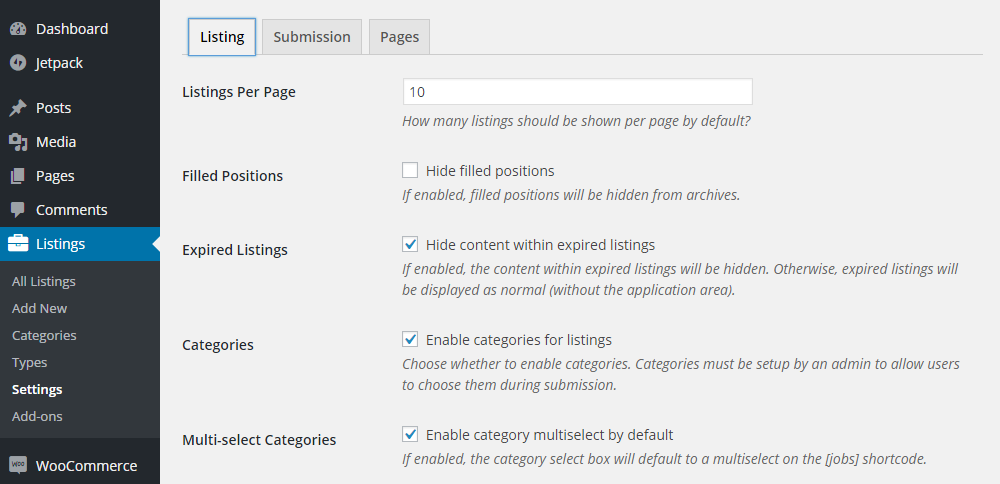Disable category multiselect by default checkbox
Image resolution: width=1000 pixels, height=484 pixels.
tap(410, 435)
